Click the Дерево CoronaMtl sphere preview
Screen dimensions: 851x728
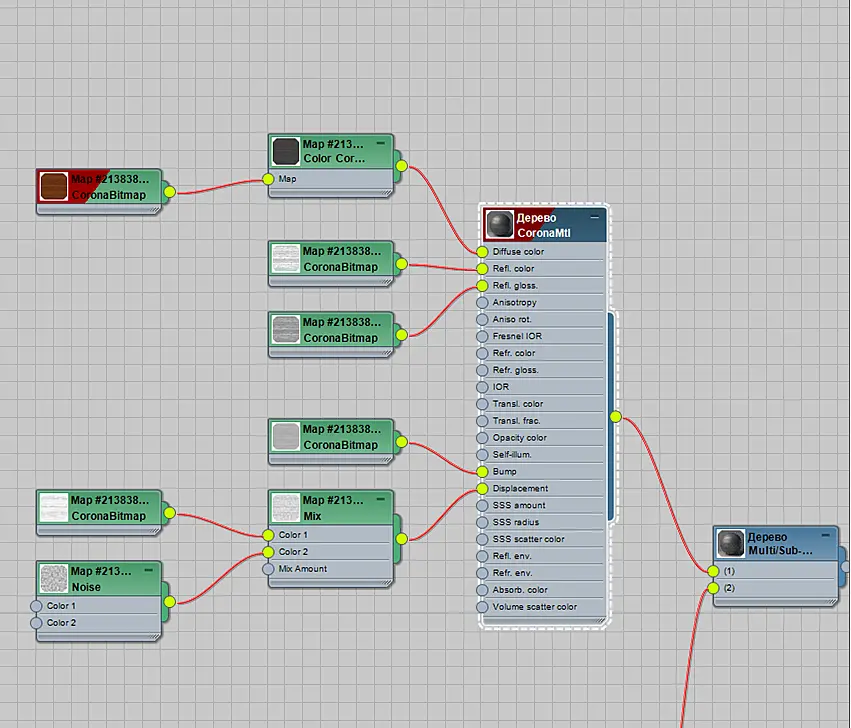click(x=499, y=225)
